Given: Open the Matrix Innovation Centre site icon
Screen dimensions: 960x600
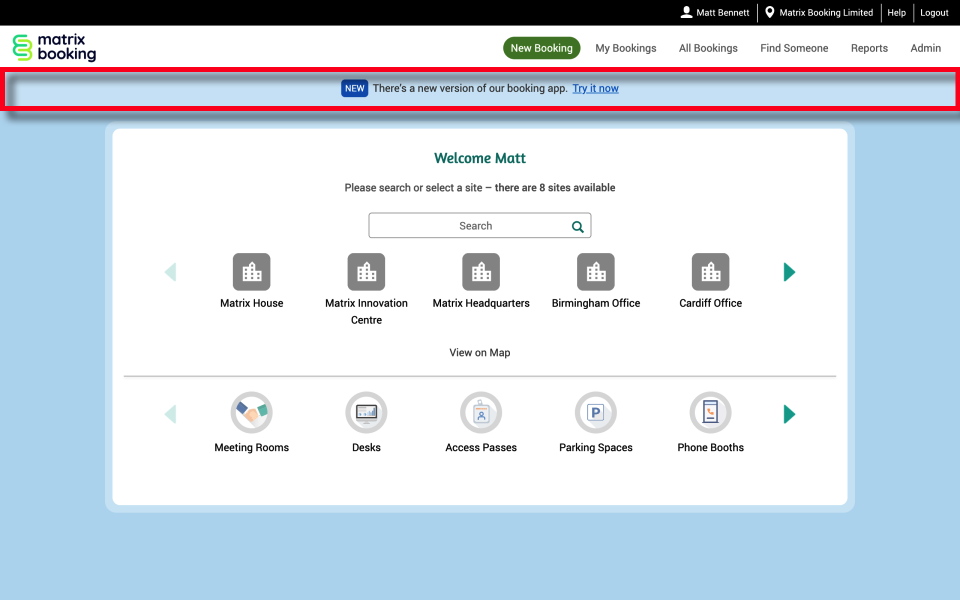Looking at the screenshot, I should [x=366, y=272].
